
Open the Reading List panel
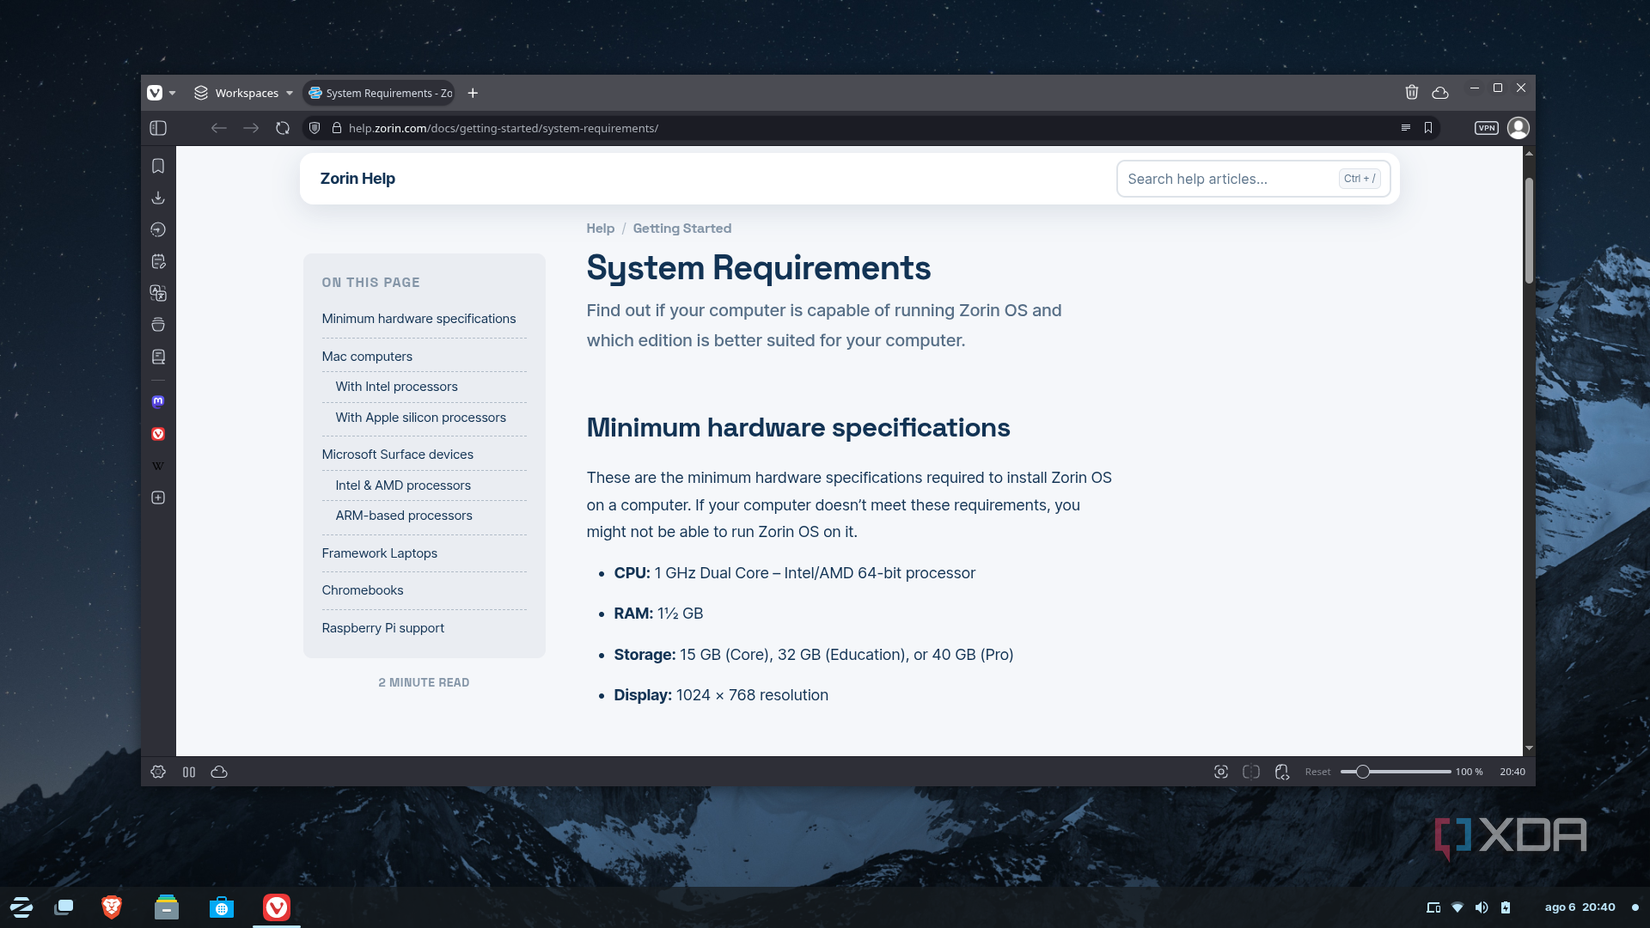158,356
